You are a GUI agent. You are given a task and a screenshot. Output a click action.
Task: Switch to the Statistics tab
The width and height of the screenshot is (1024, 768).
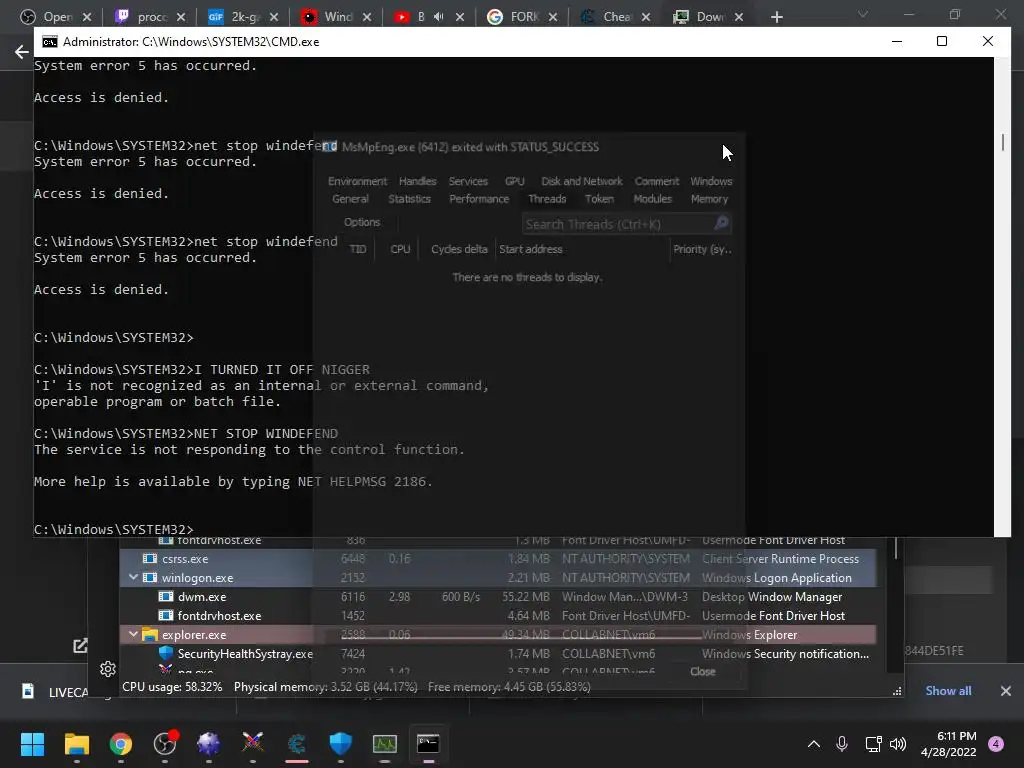coord(409,199)
